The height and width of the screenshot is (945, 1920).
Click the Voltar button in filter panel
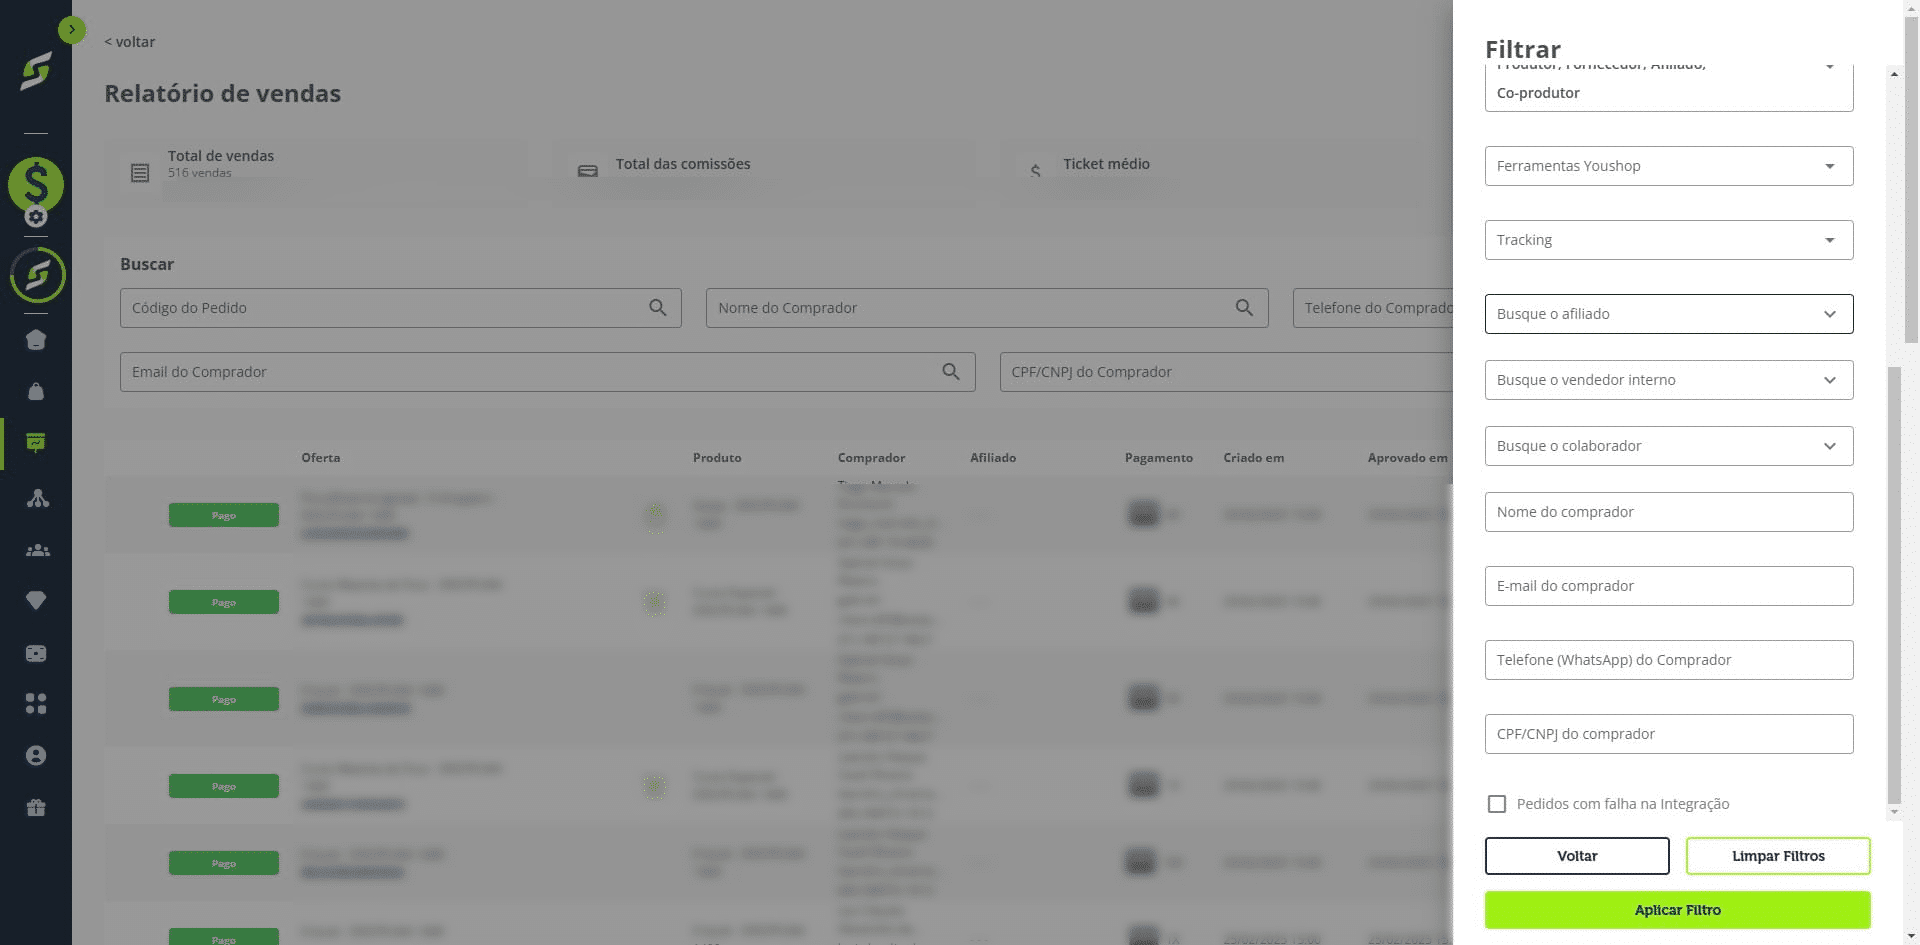[x=1577, y=856]
